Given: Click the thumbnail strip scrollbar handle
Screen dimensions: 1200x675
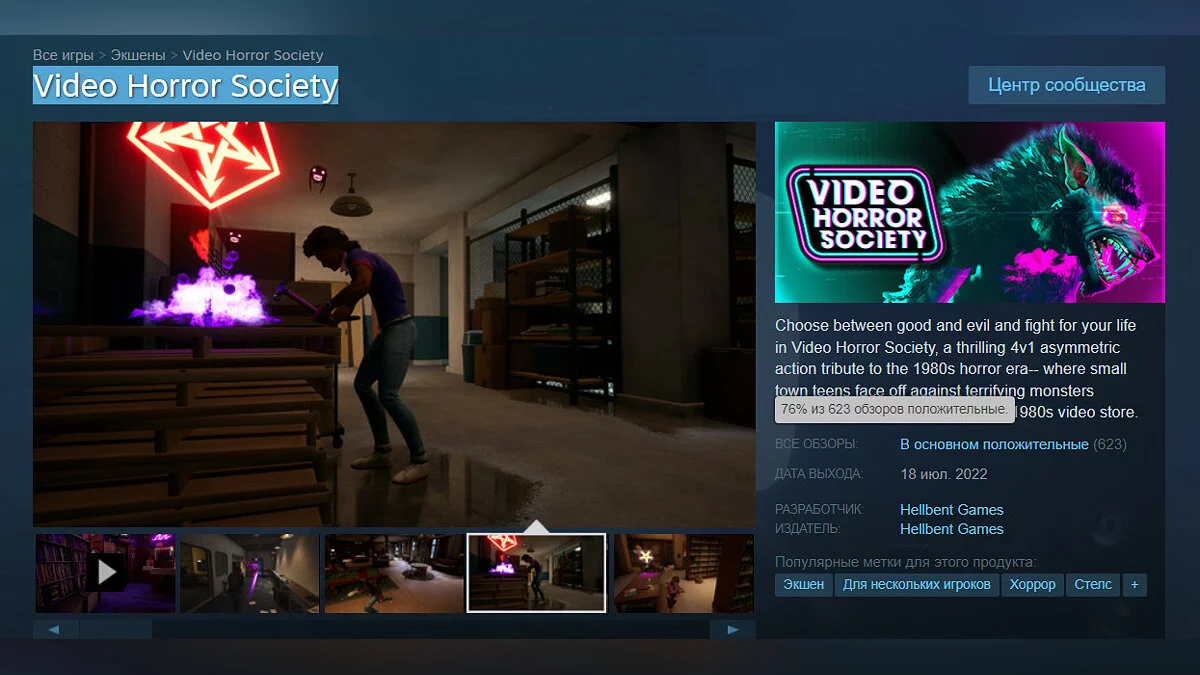Looking at the screenshot, I should tap(116, 630).
